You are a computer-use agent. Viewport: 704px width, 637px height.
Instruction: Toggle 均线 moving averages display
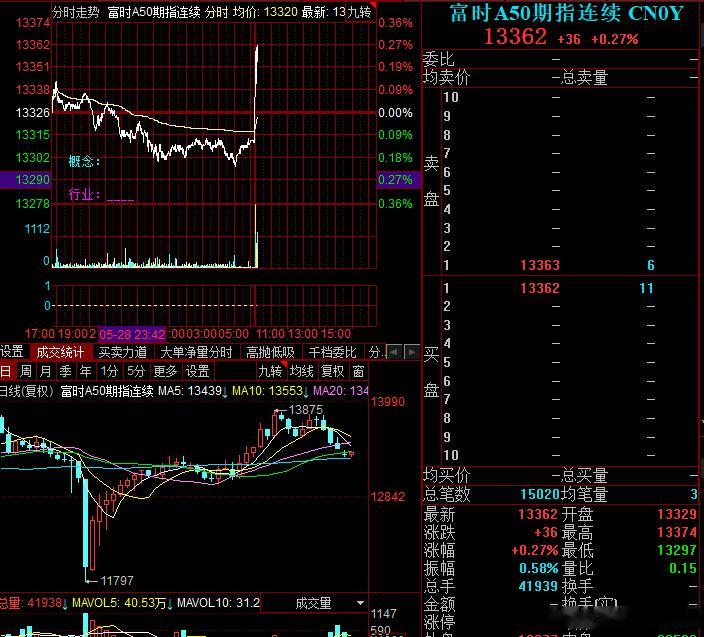coord(301,371)
